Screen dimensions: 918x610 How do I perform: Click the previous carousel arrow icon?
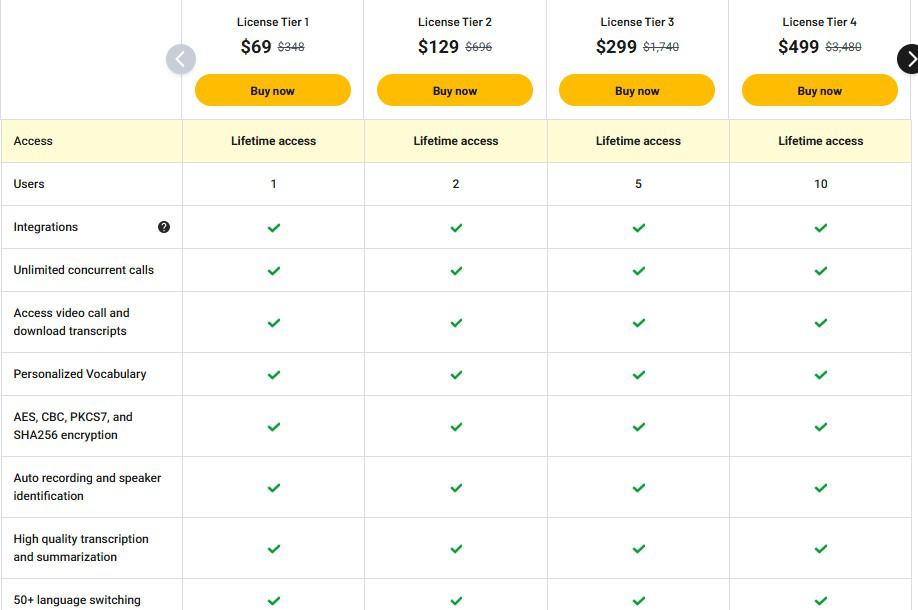tap(181, 59)
